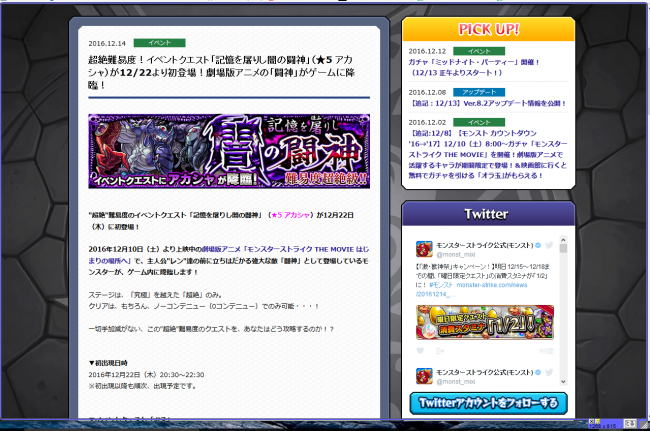The width and height of the screenshot is (650, 431).
Task: Follow the monster-strike.com/news link in the tweet
Action: click(492, 285)
